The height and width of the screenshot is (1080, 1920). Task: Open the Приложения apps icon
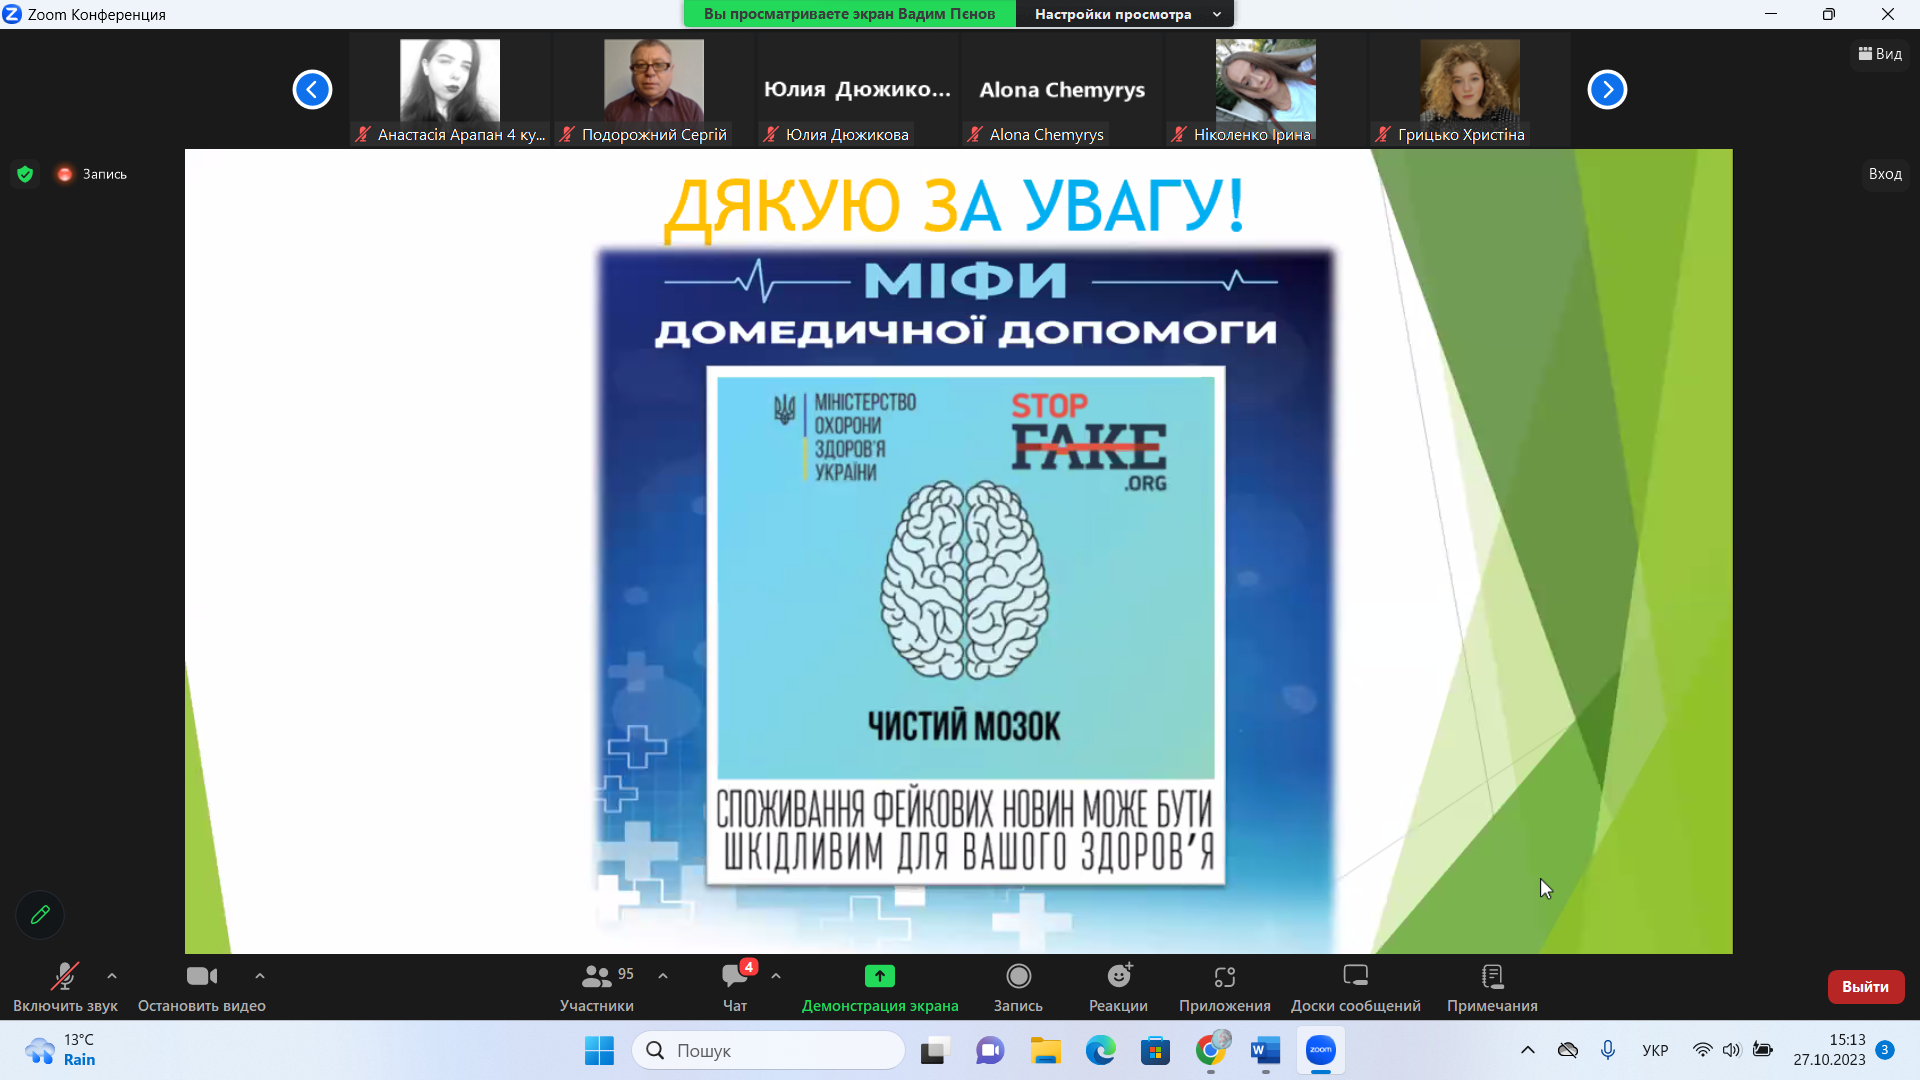[1224, 976]
